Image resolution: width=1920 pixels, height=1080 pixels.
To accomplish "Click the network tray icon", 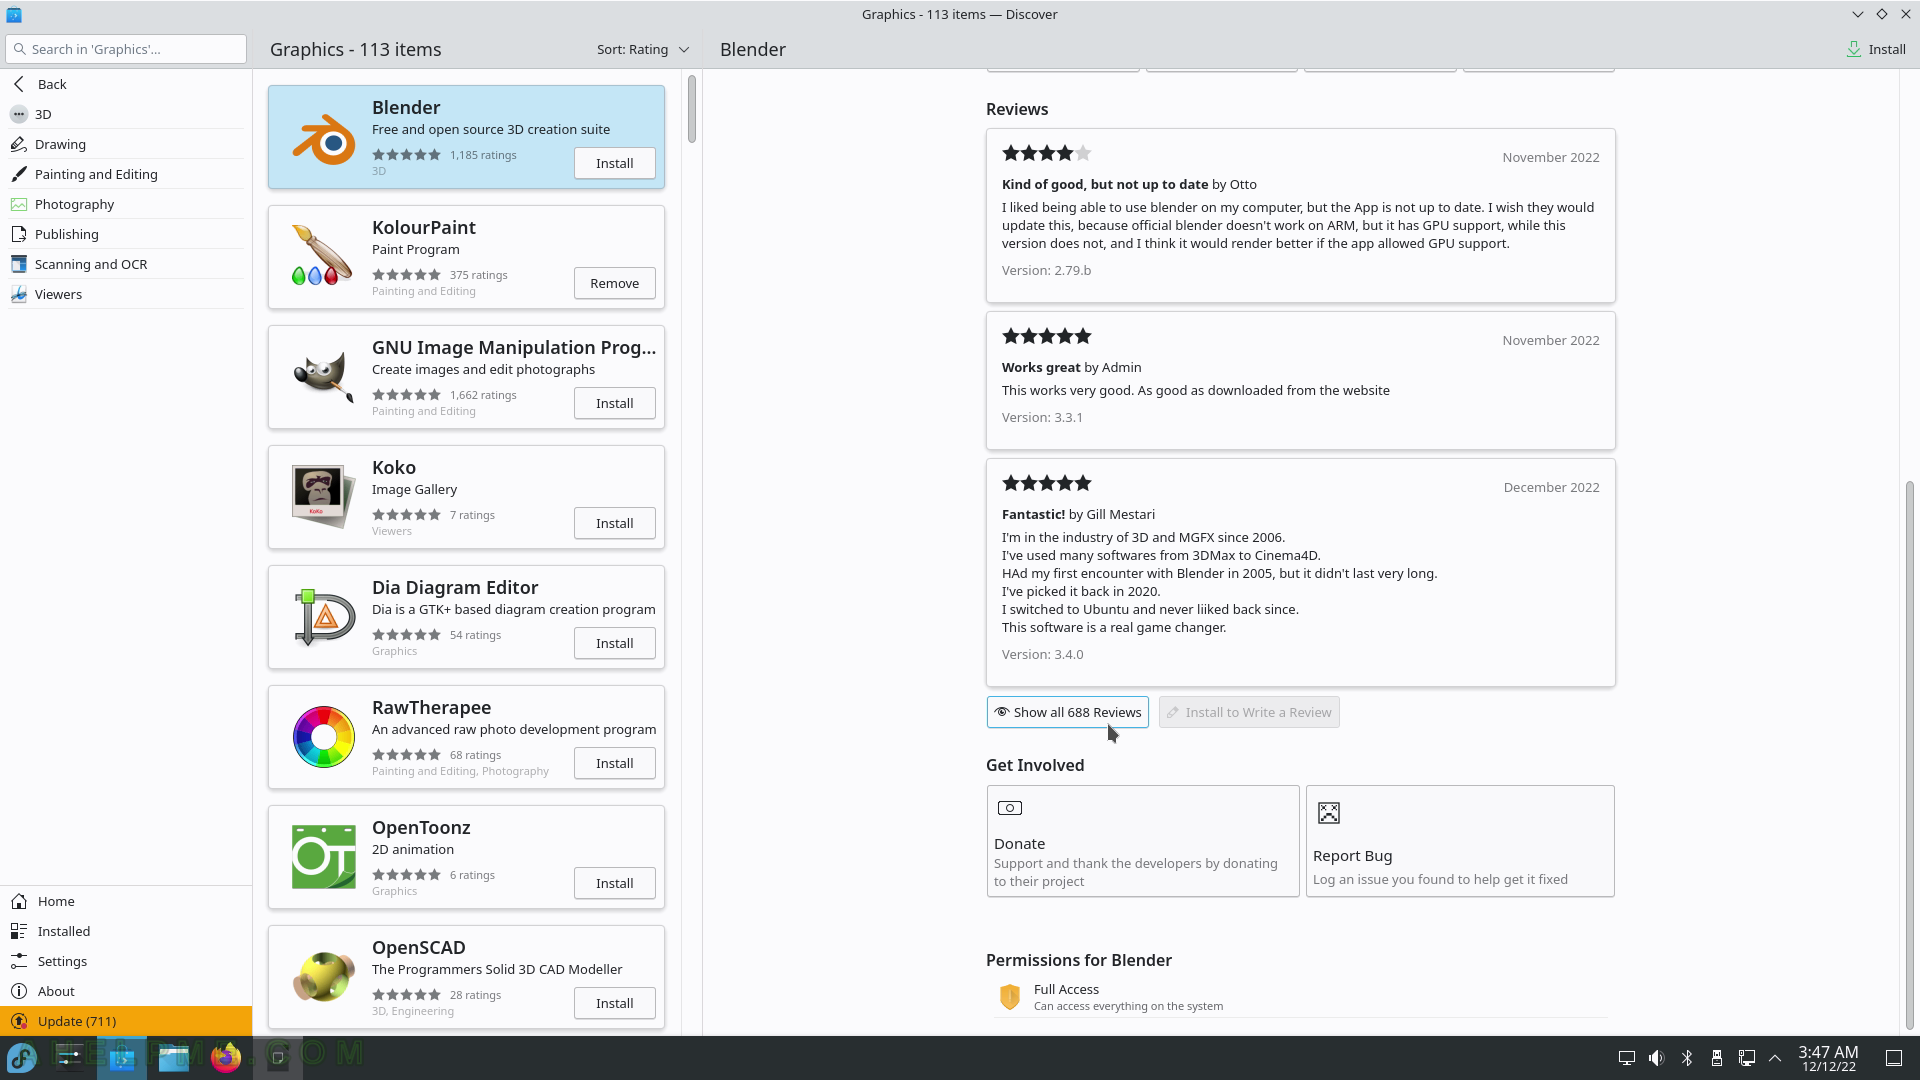I will tap(1747, 1058).
